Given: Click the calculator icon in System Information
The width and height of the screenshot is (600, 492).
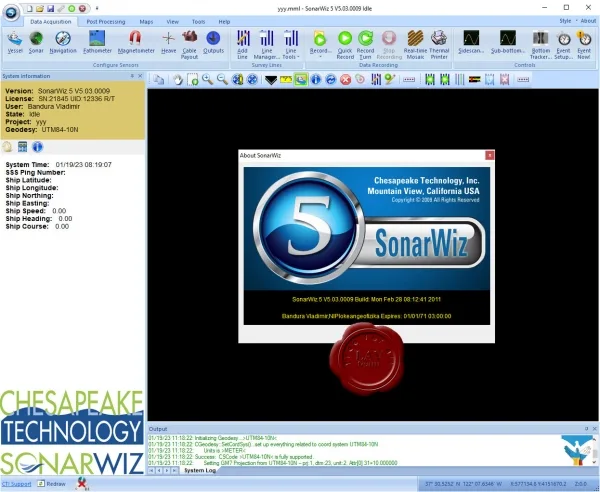Looking at the screenshot, I should point(23,147).
